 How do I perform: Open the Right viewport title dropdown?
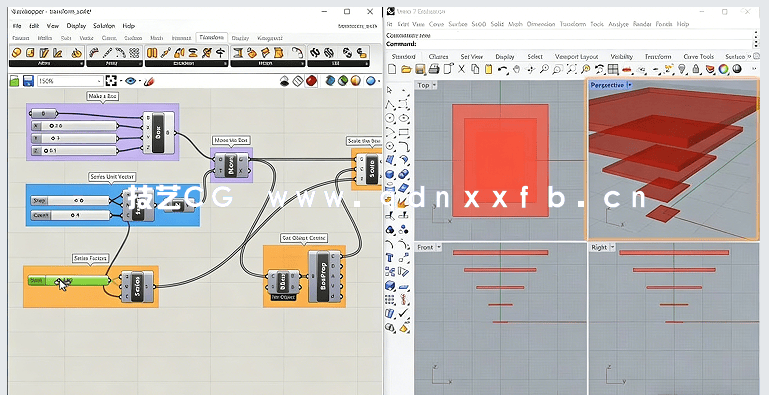(x=613, y=247)
